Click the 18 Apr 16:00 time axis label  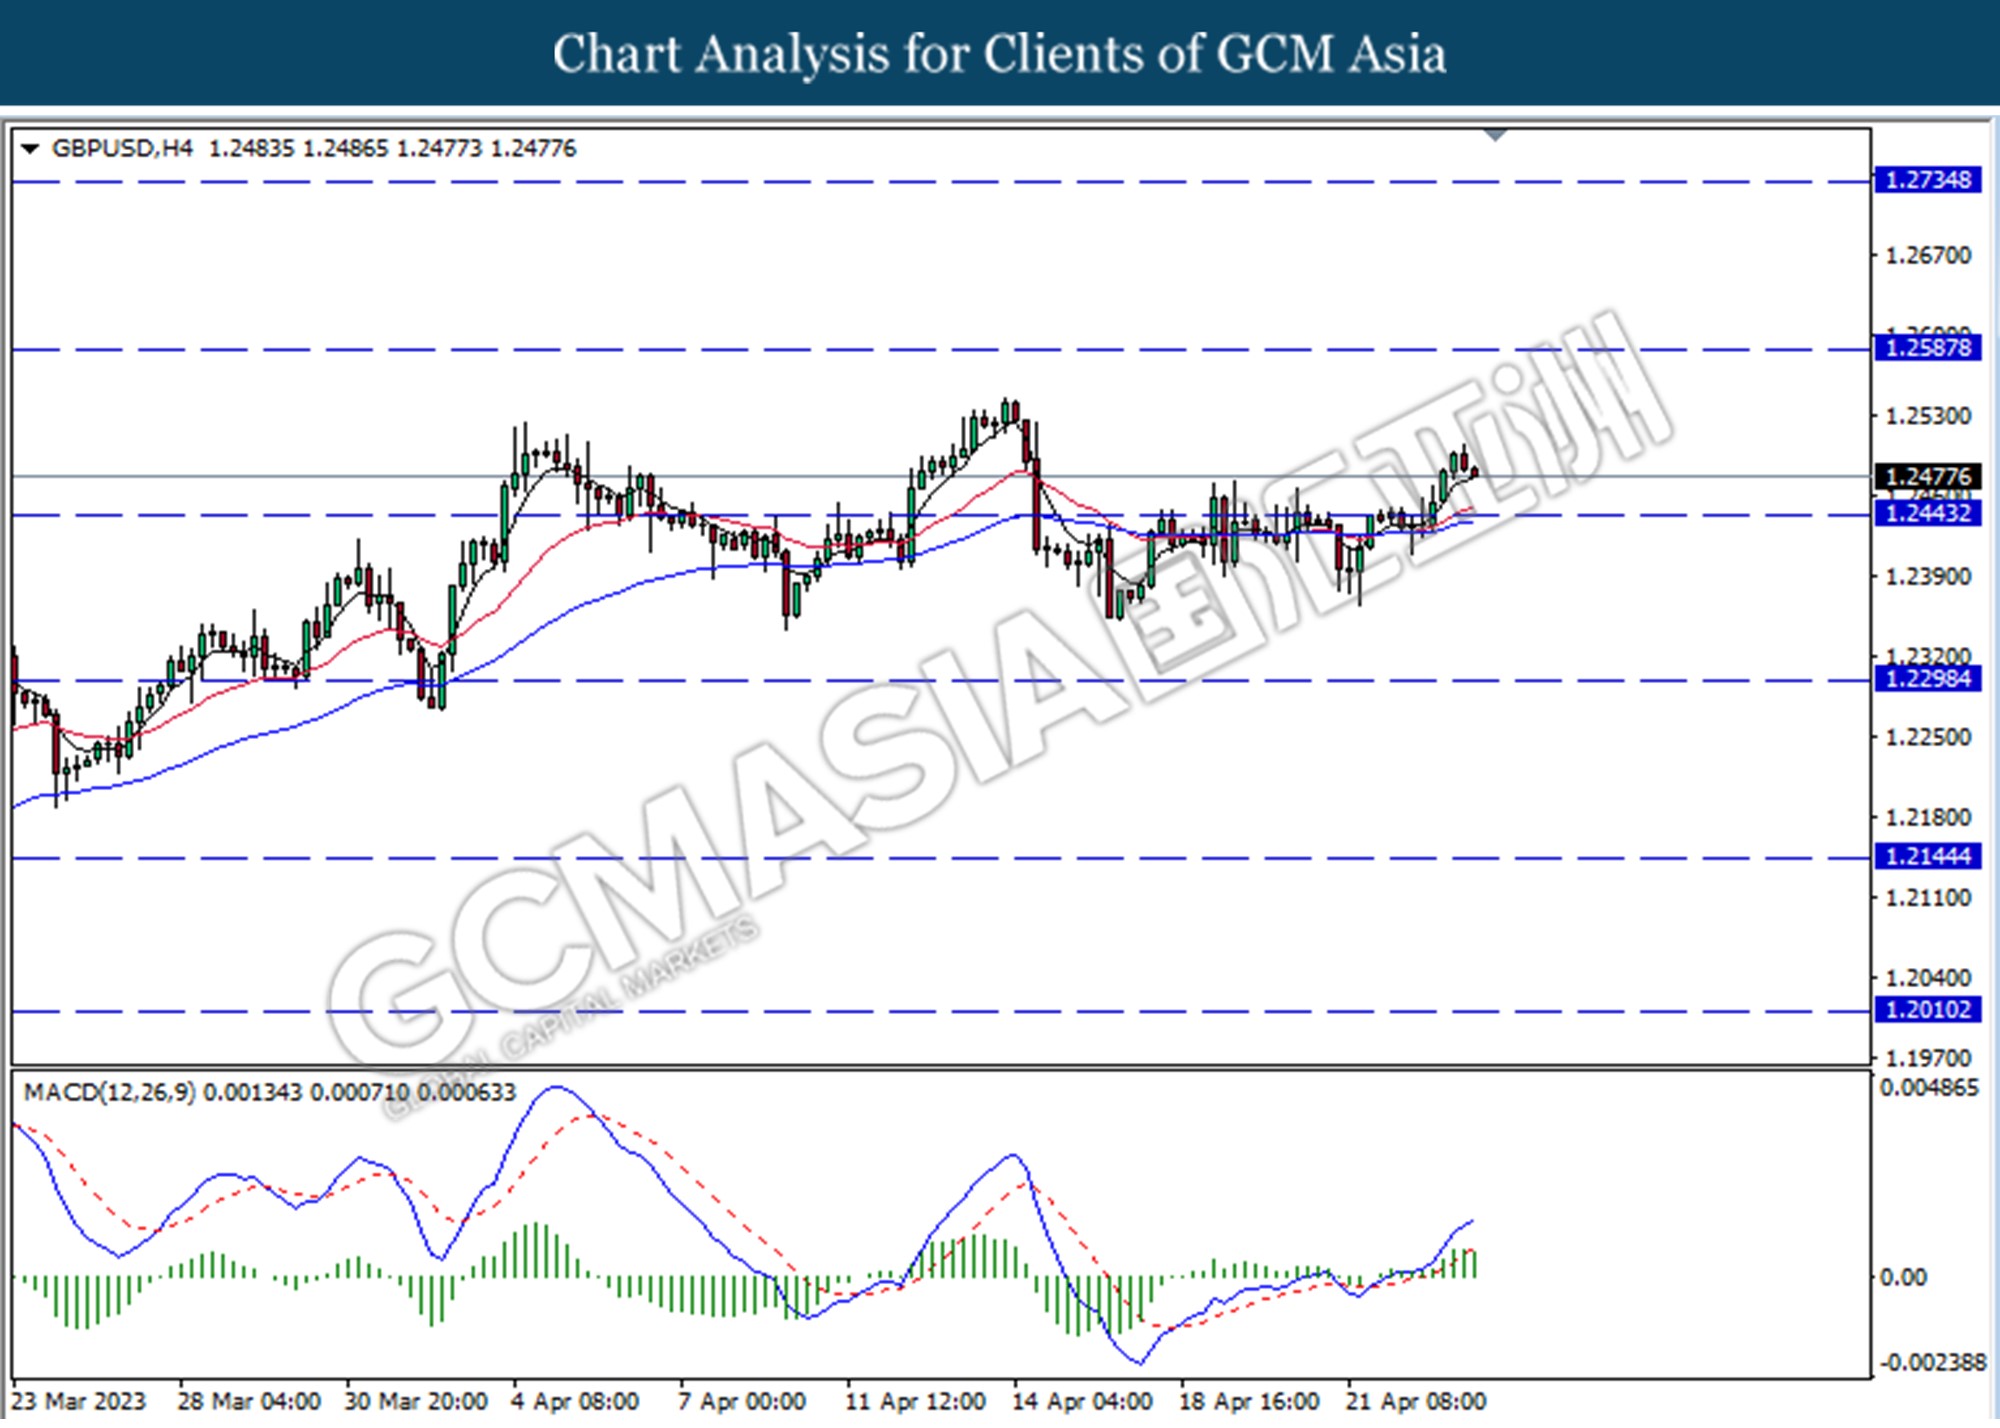pos(1250,1402)
